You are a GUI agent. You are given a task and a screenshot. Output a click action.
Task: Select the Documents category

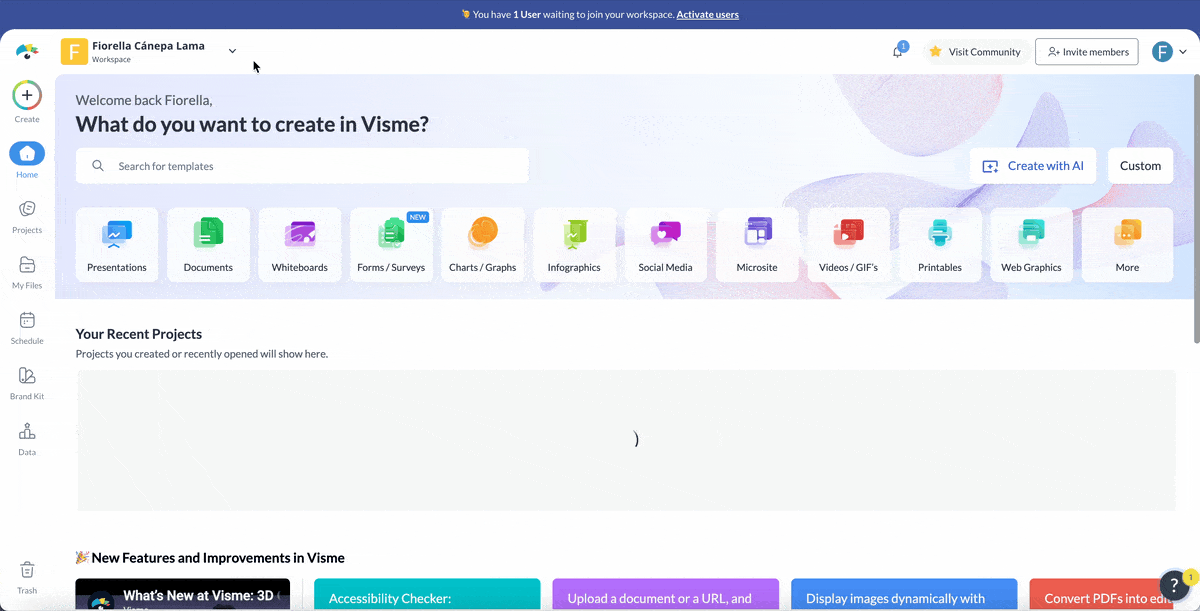(x=208, y=245)
